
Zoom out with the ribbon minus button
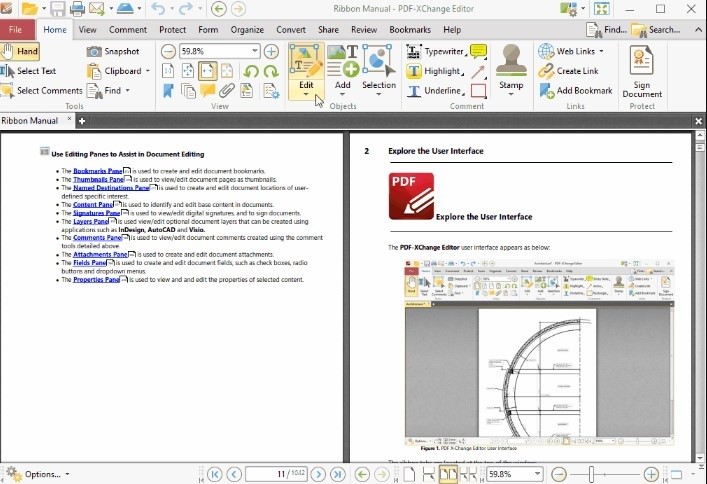(168, 51)
